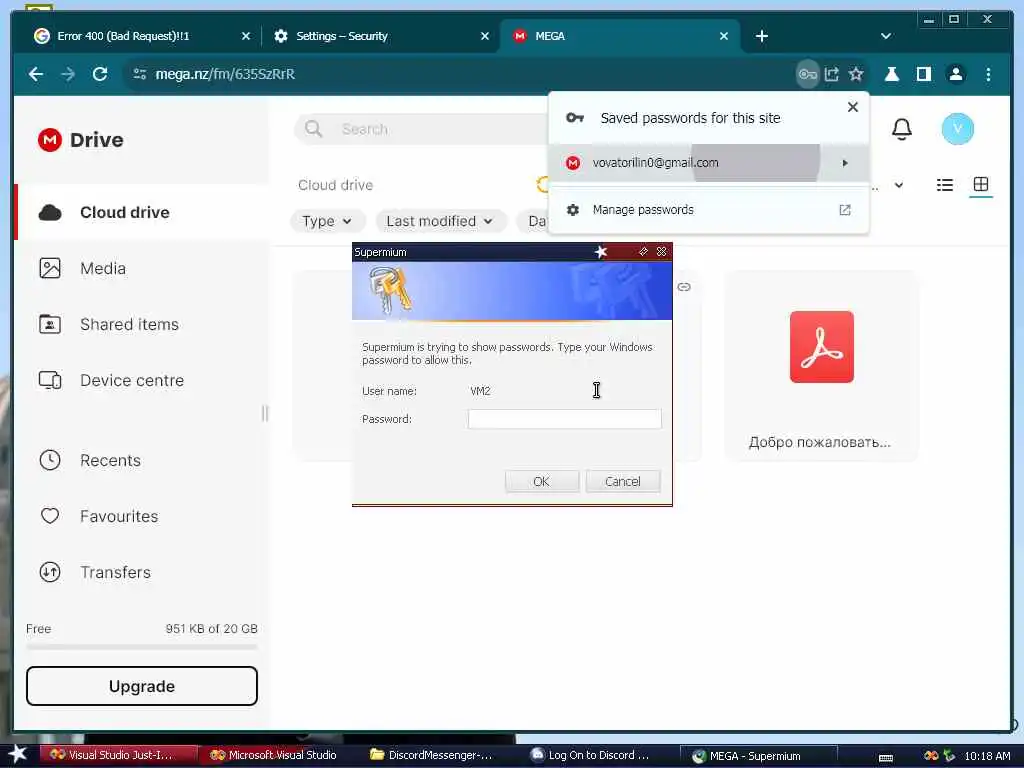Image resolution: width=1024 pixels, height=768 pixels.
Task: Open Manage passwords link
Action: (709, 210)
